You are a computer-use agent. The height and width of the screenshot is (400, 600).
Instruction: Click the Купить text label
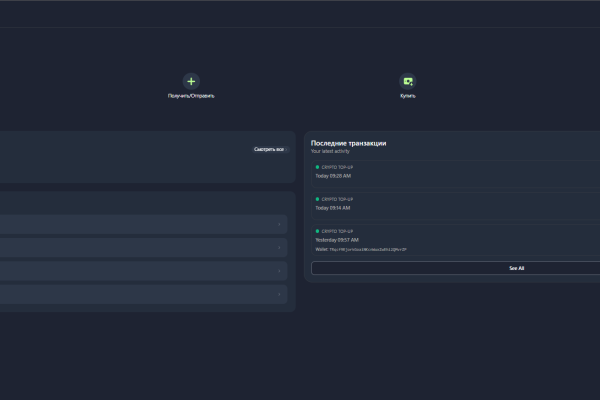pyautogui.click(x=408, y=96)
